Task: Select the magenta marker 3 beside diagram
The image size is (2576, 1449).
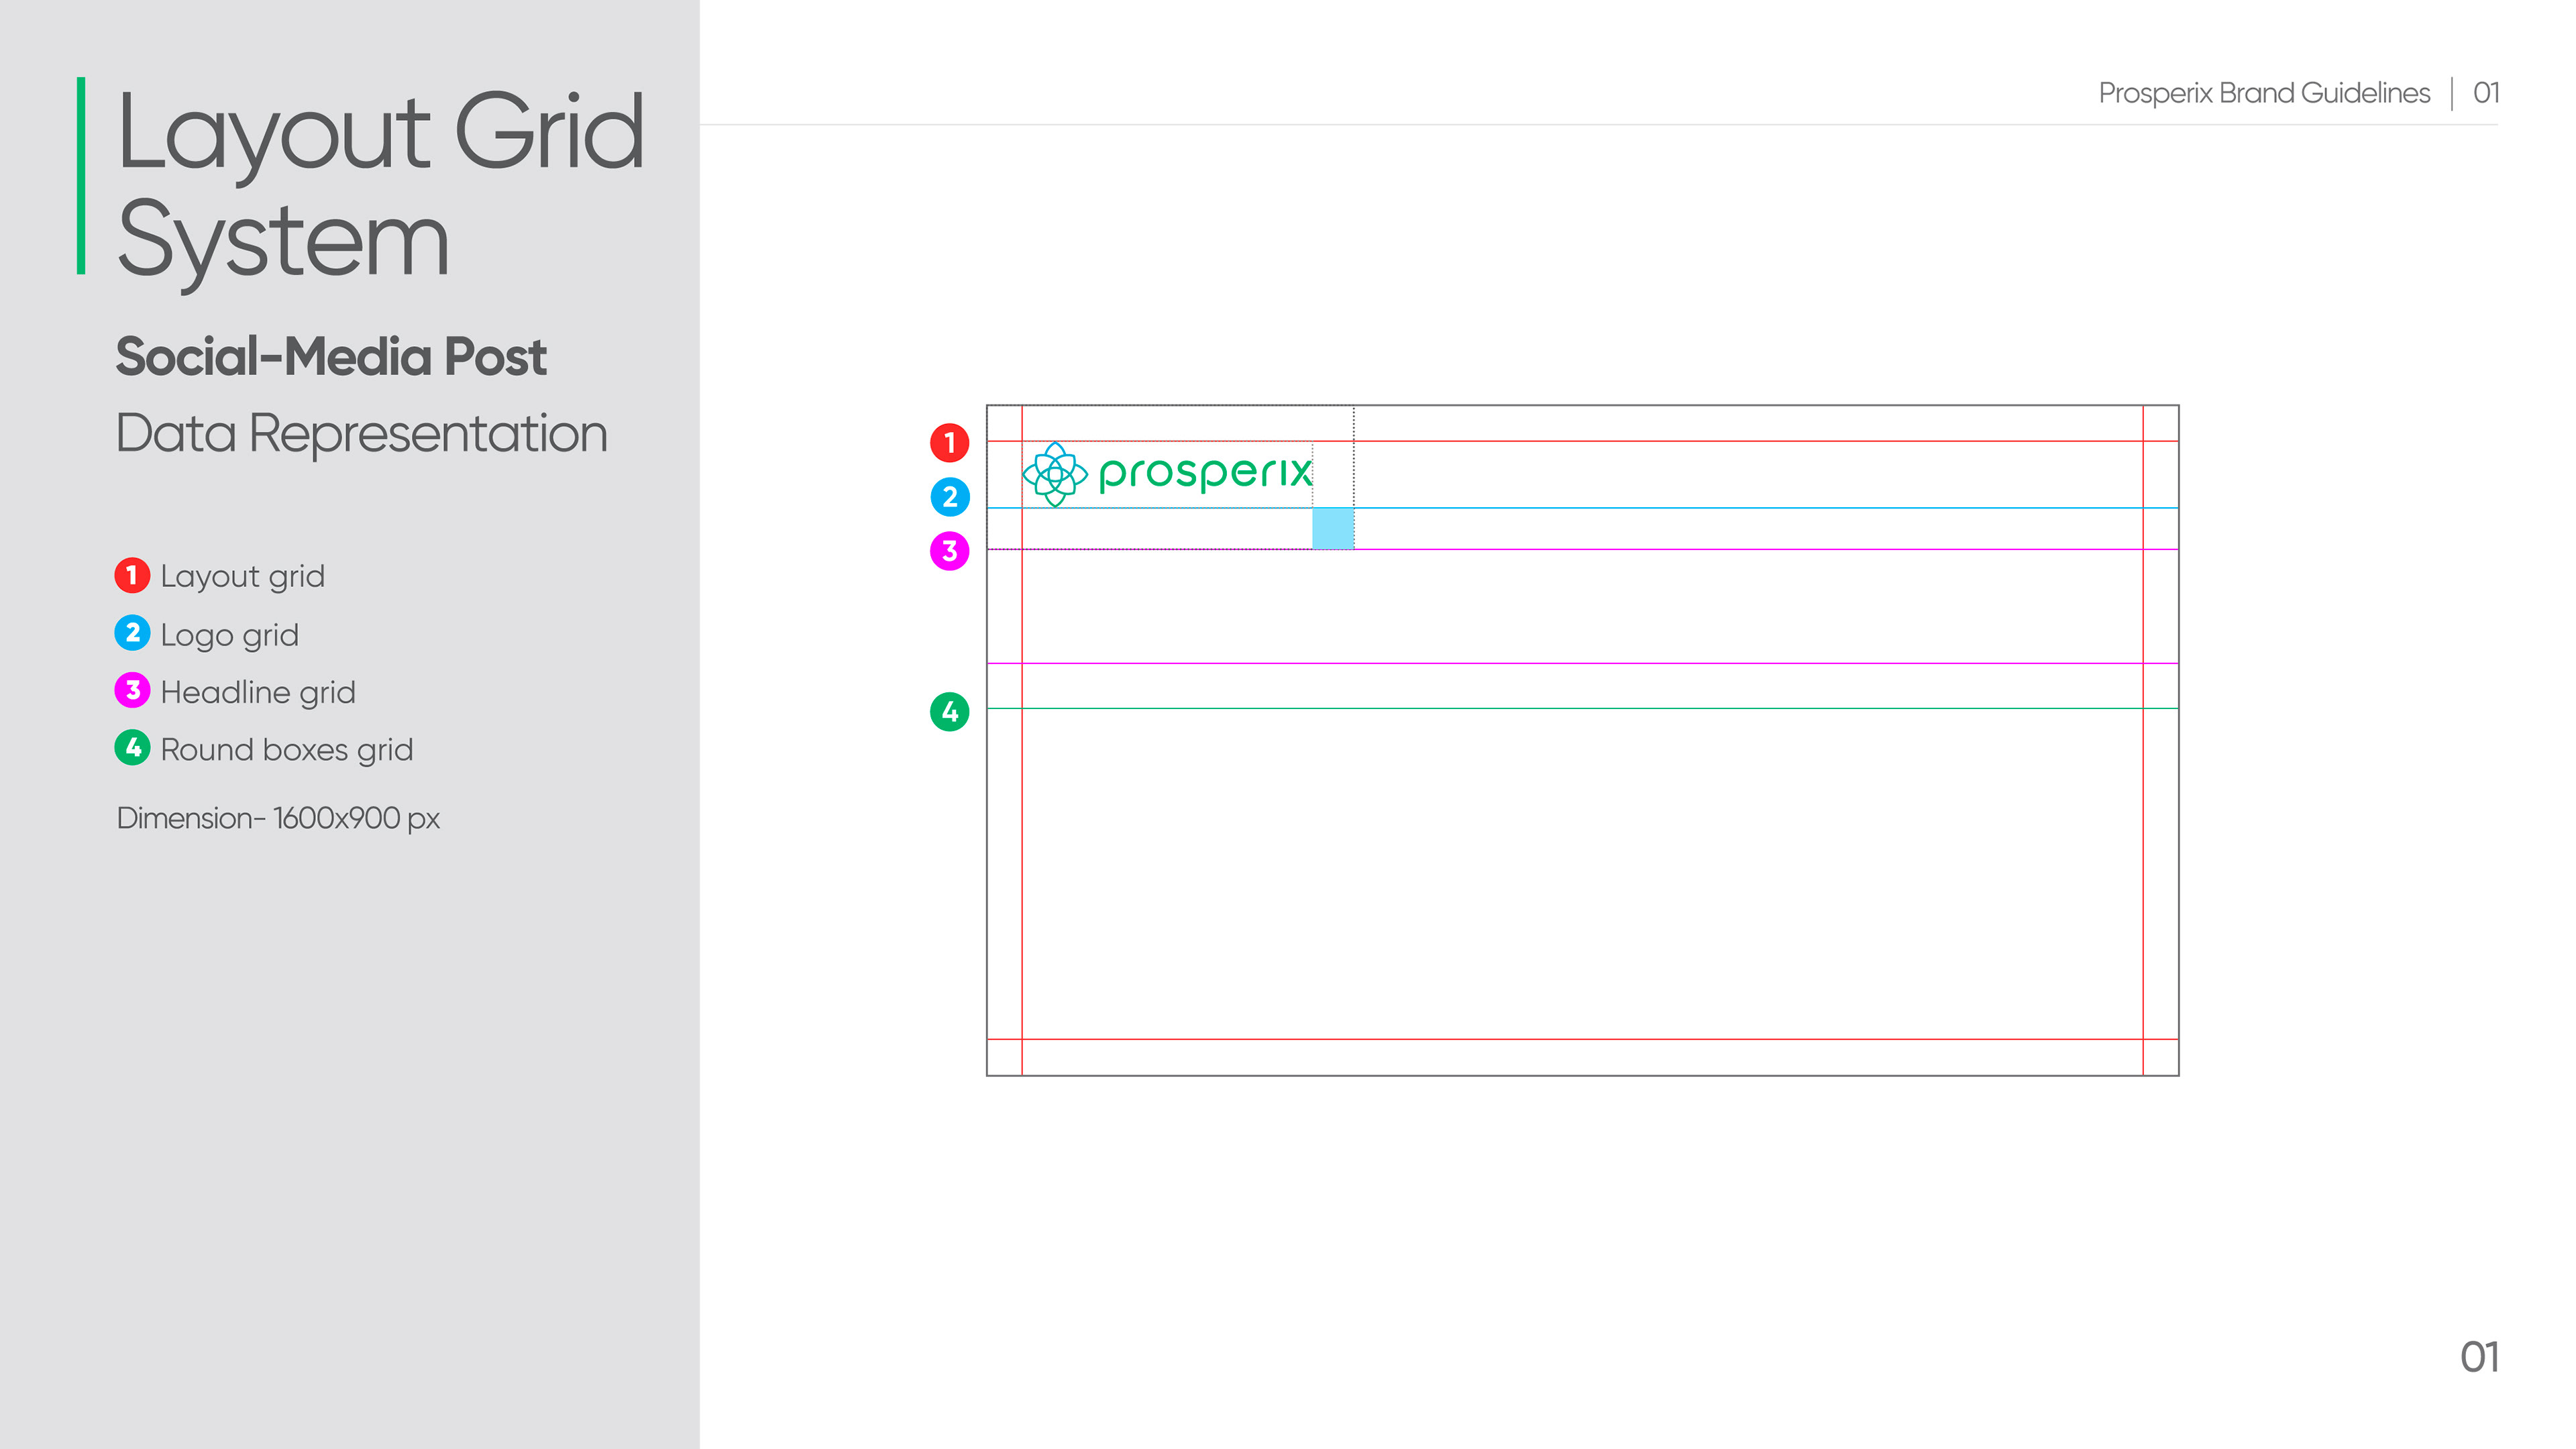Action: click(949, 550)
